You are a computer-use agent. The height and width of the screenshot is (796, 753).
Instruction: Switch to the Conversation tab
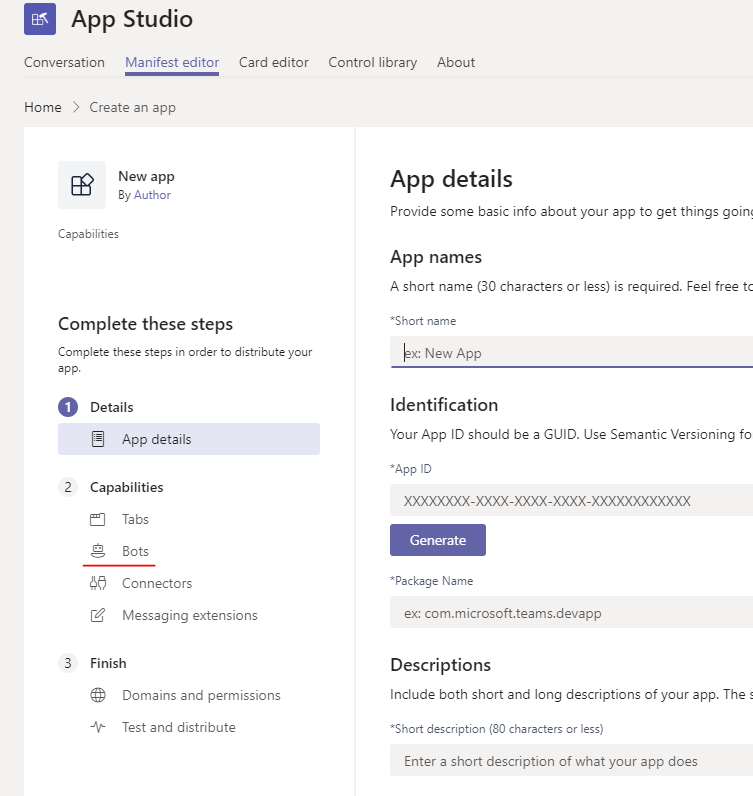point(64,62)
